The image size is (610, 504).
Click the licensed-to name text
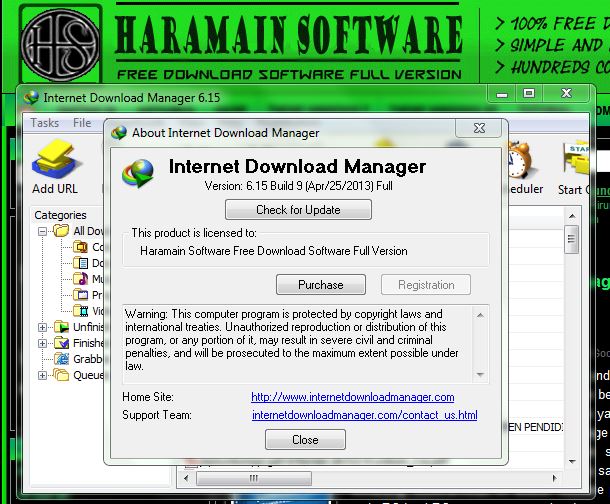pos(274,251)
